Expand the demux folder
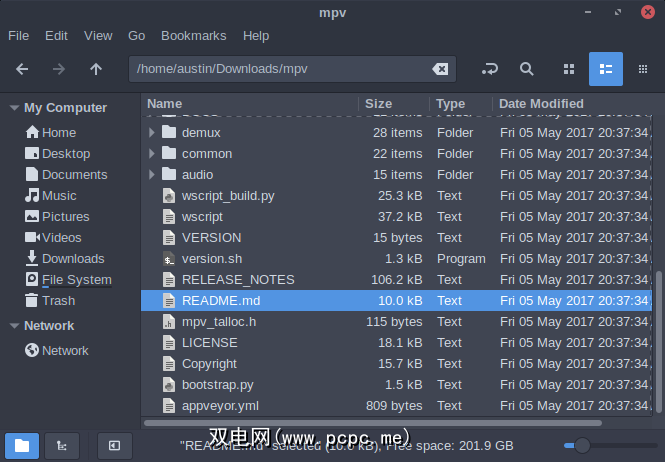665x462 pixels. [x=151, y=132]
